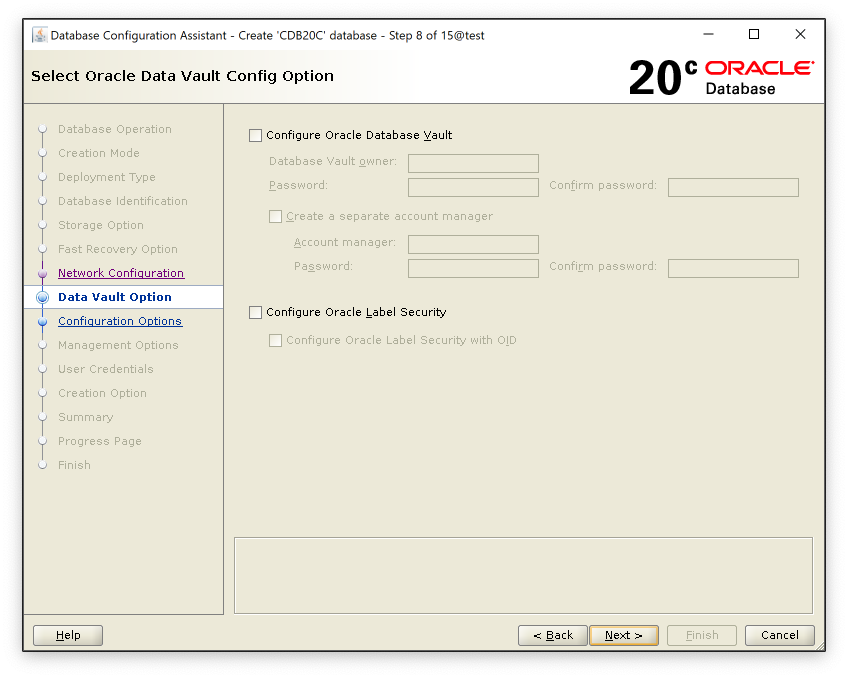Enable Configure Oracle Database Vault checkbox

tap(255, 135)
